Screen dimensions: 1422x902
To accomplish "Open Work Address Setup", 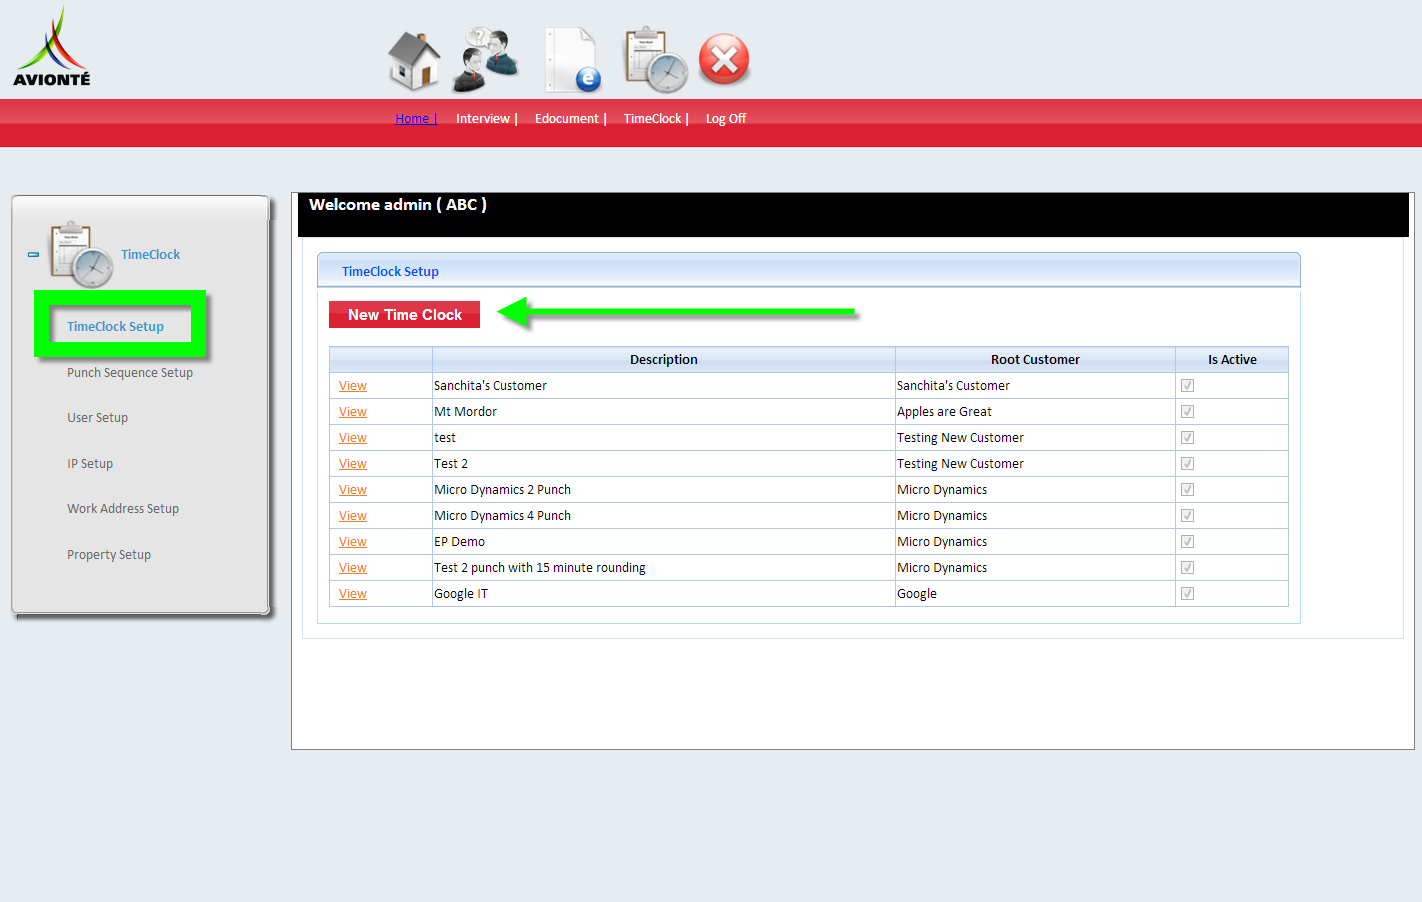I will coord(123,509).
